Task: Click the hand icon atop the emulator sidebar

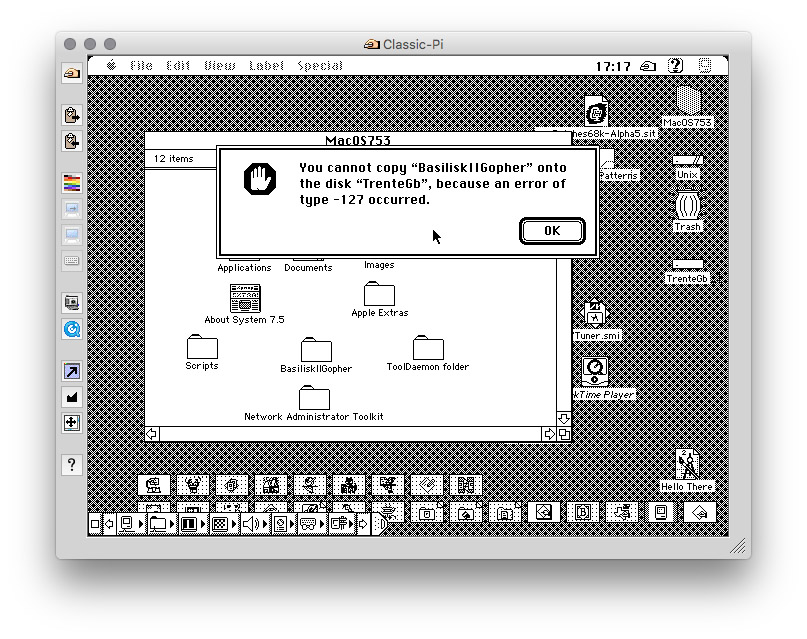Action: tap(72, 74)
